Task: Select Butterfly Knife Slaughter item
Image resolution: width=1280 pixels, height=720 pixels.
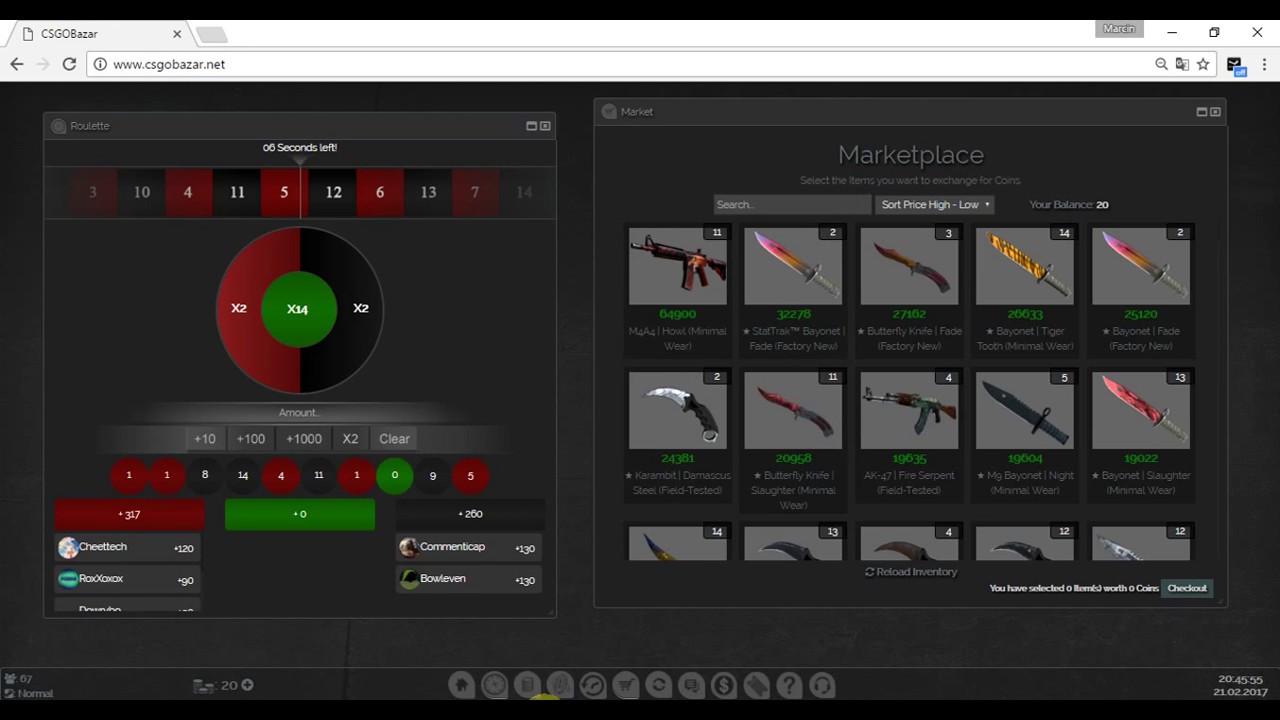Action: click(793, 441)
